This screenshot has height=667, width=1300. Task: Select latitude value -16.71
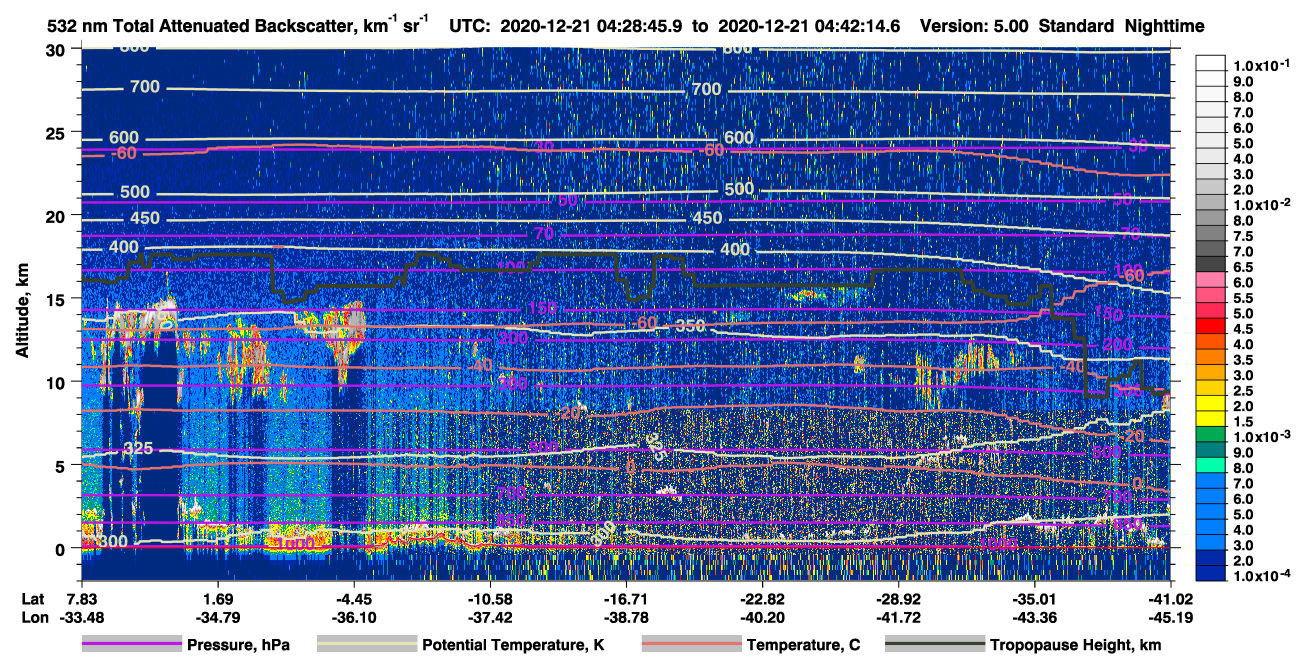pyautogui.click(x=626, y=599)
